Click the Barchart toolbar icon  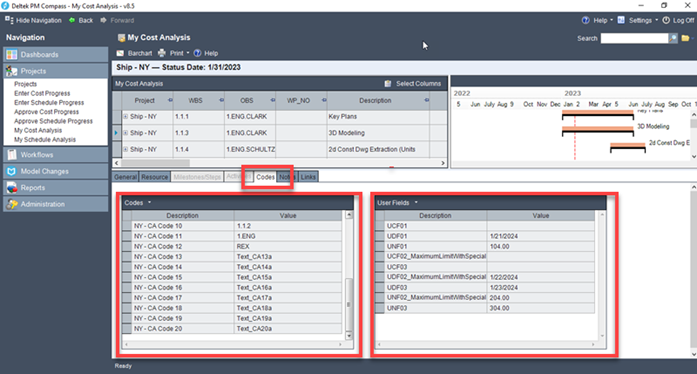pyautogui.click(x=120, y=53)
